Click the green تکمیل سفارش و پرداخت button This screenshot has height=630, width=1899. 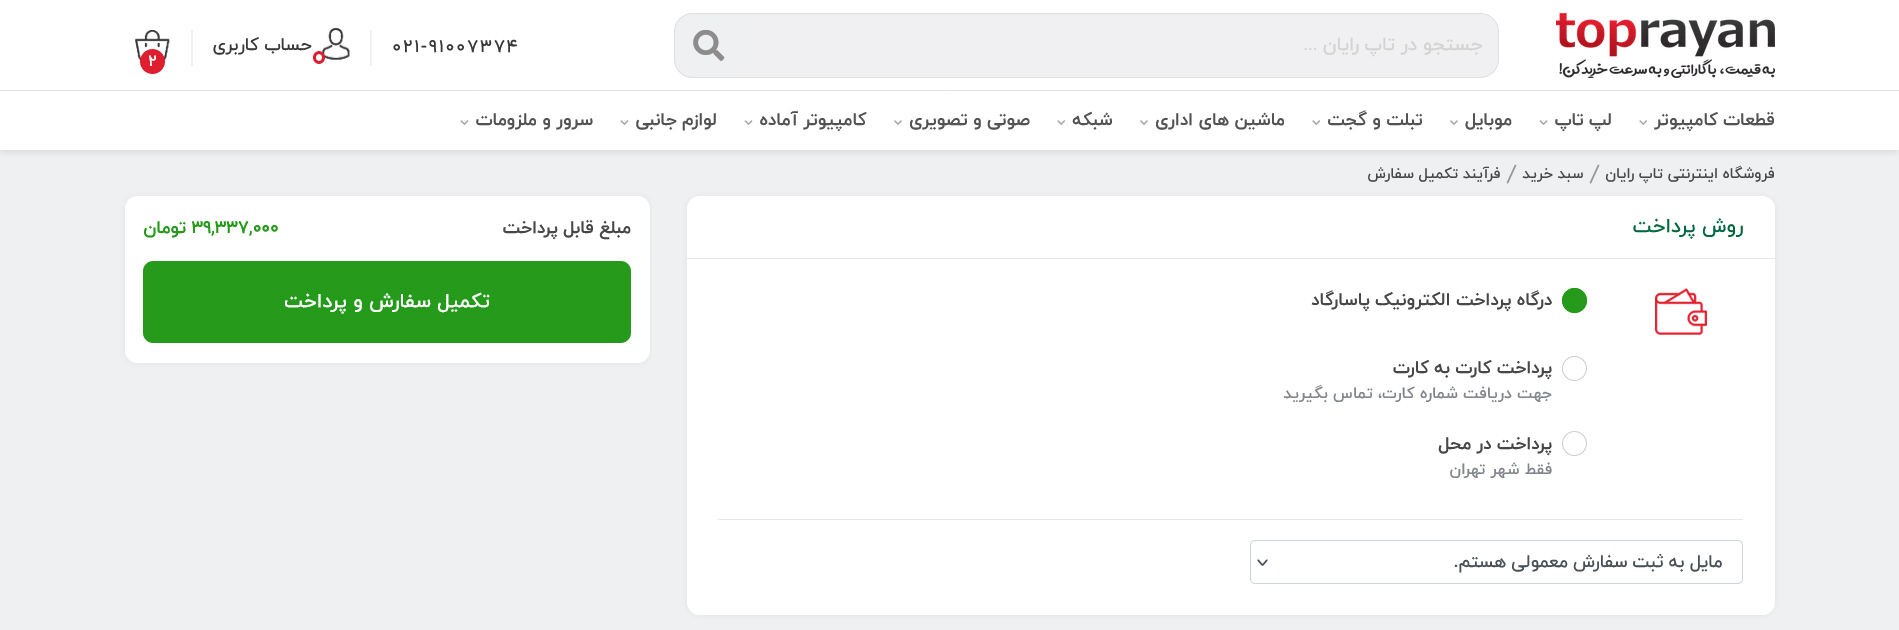[387, 302]
